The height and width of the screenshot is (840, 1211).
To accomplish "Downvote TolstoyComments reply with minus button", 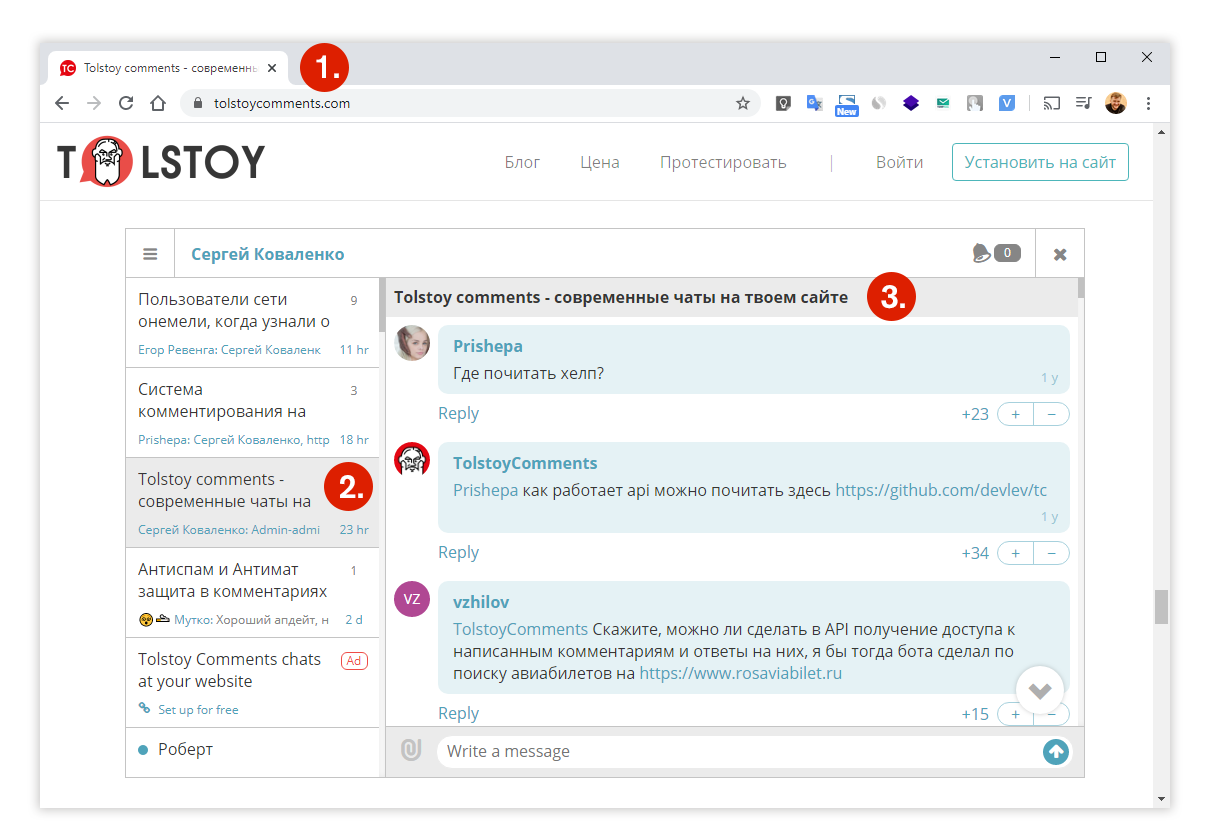I will coord(1052,553).
